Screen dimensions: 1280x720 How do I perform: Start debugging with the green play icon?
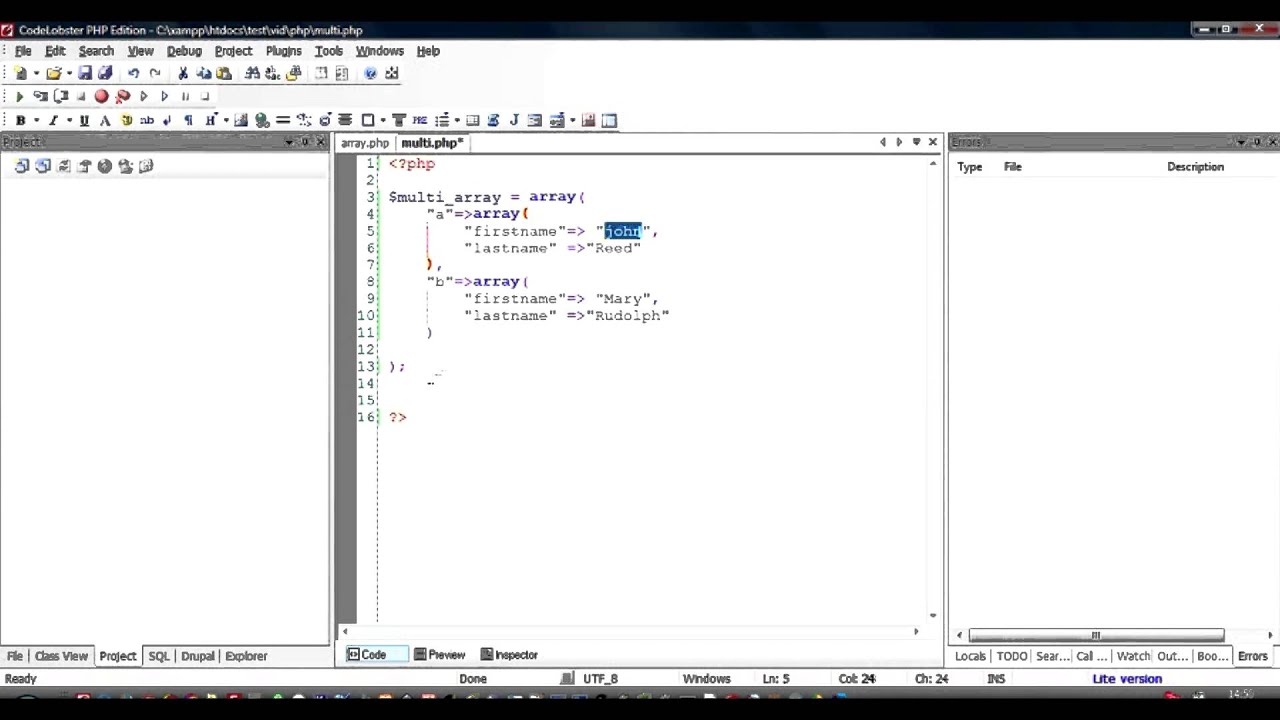(x=19, y=96)
